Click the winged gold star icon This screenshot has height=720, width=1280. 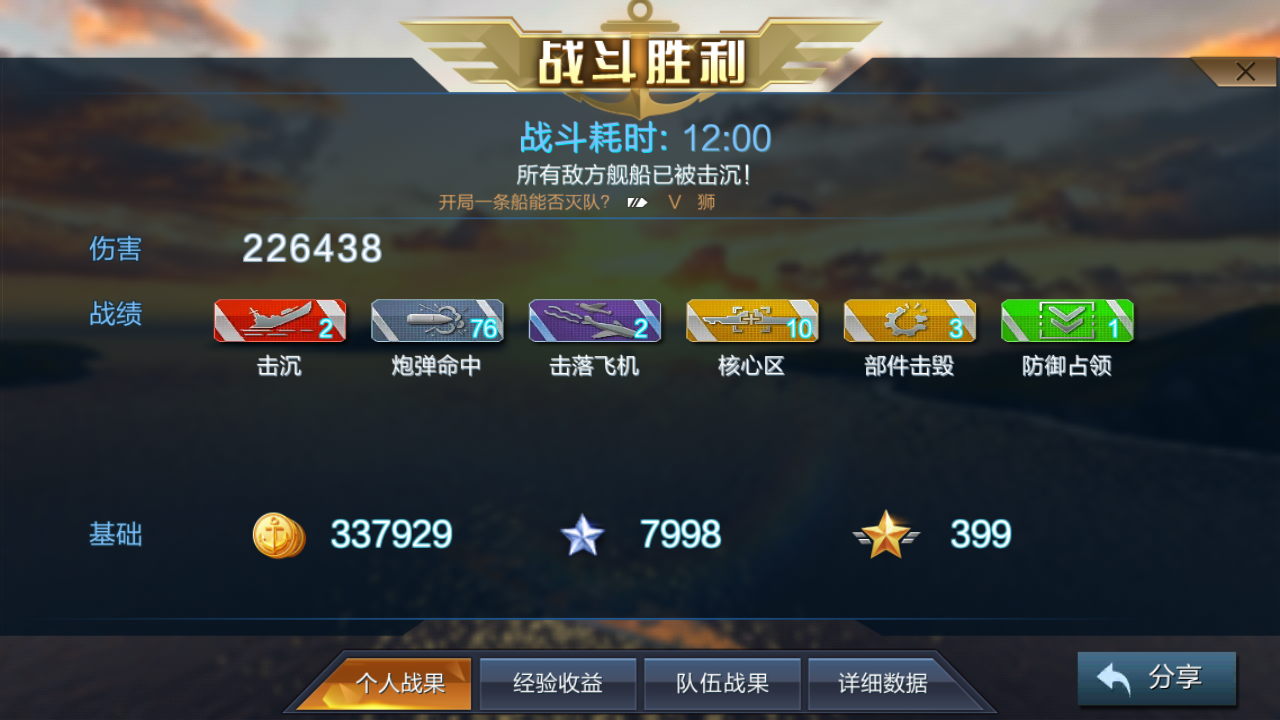click(885, 535)
